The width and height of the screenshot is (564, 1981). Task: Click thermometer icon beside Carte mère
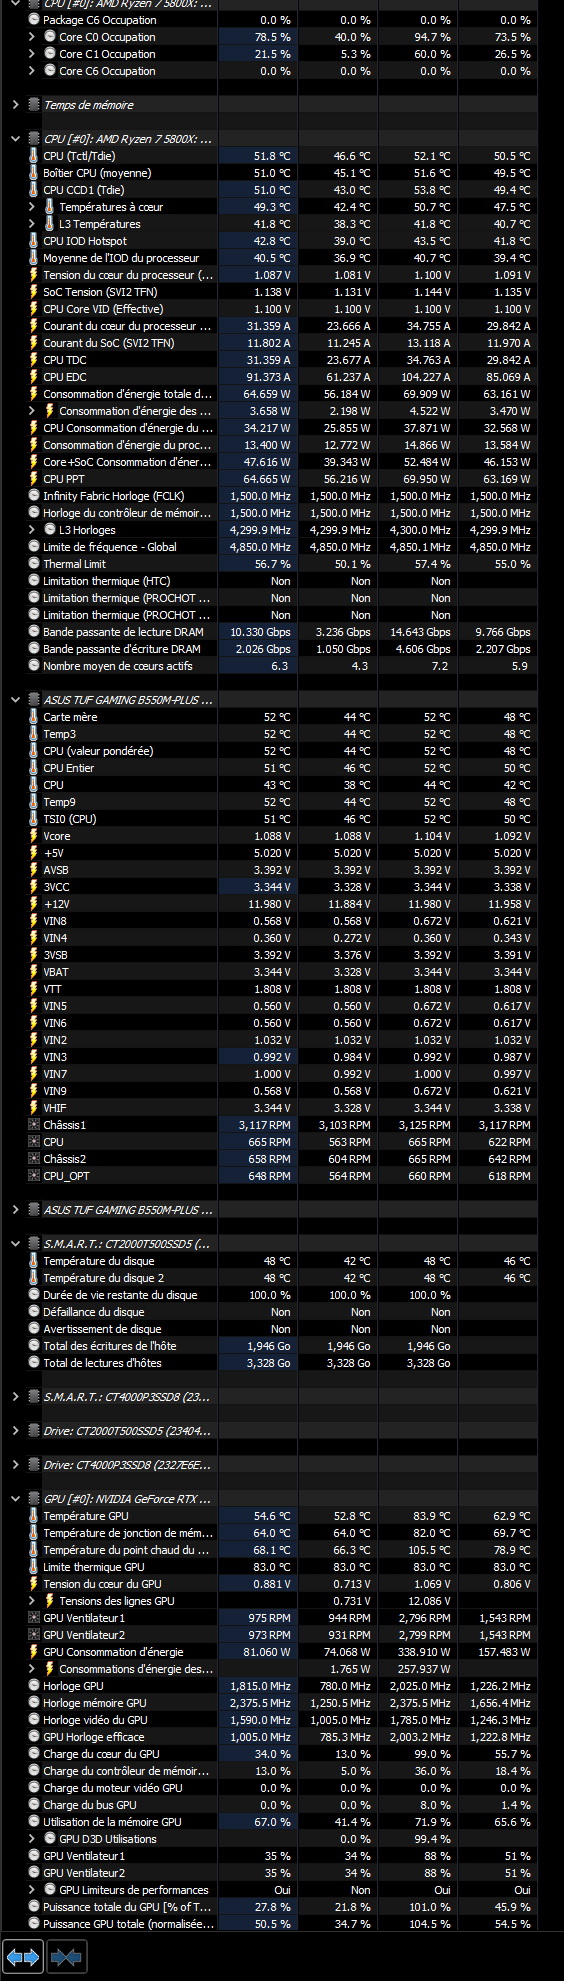(x=34, y=717)
